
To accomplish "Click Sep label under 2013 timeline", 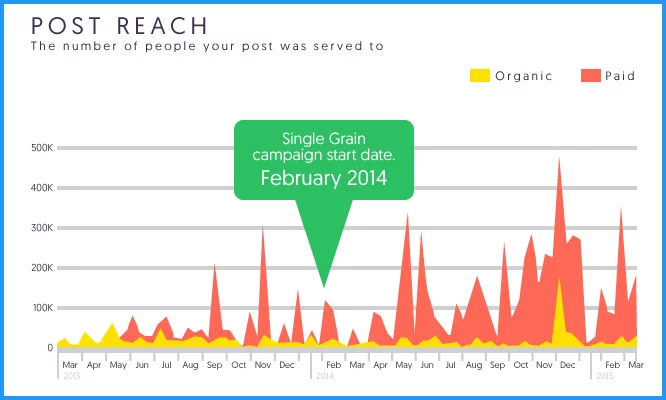I will click(214, 365).
